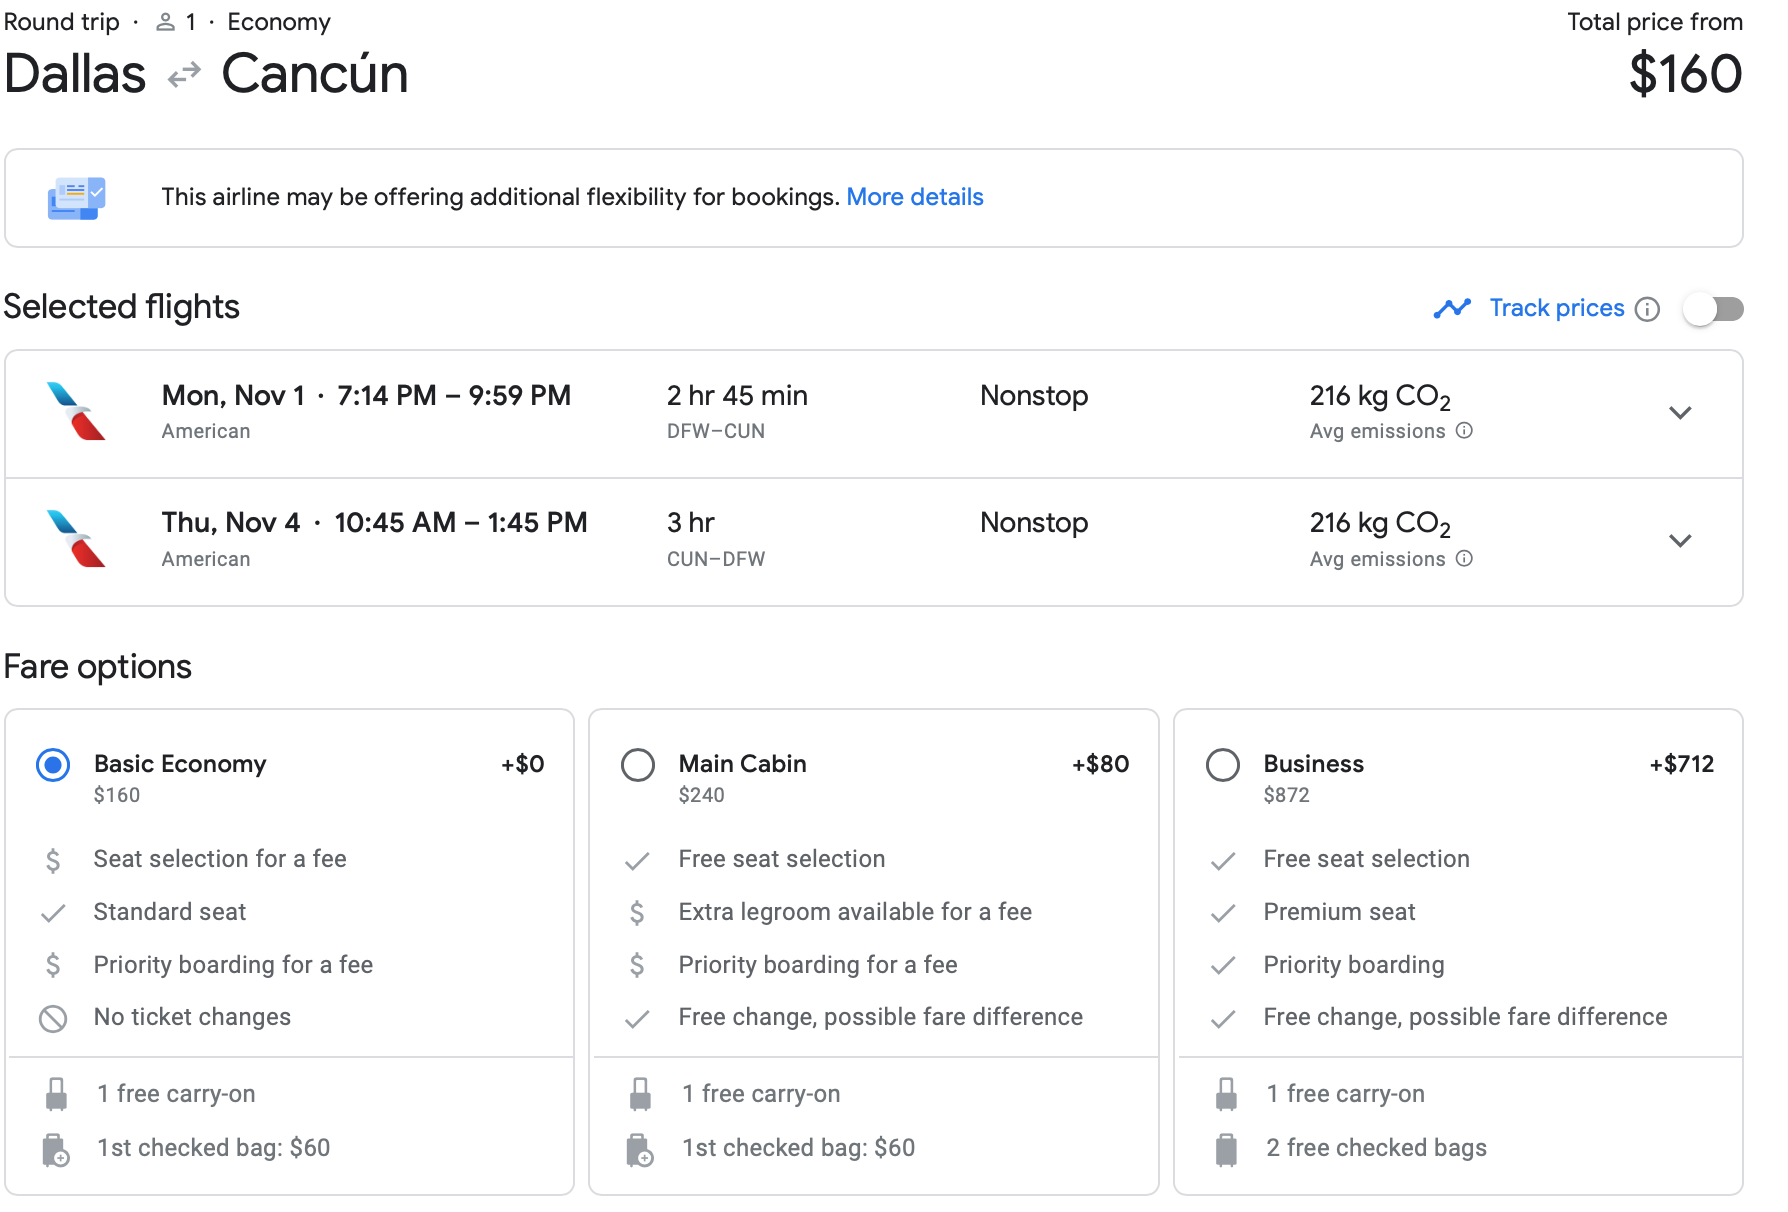The width and height of the screenshot is (1788, 1212).
Task: Click info icon for return flight emissions
Action: 1464,559
